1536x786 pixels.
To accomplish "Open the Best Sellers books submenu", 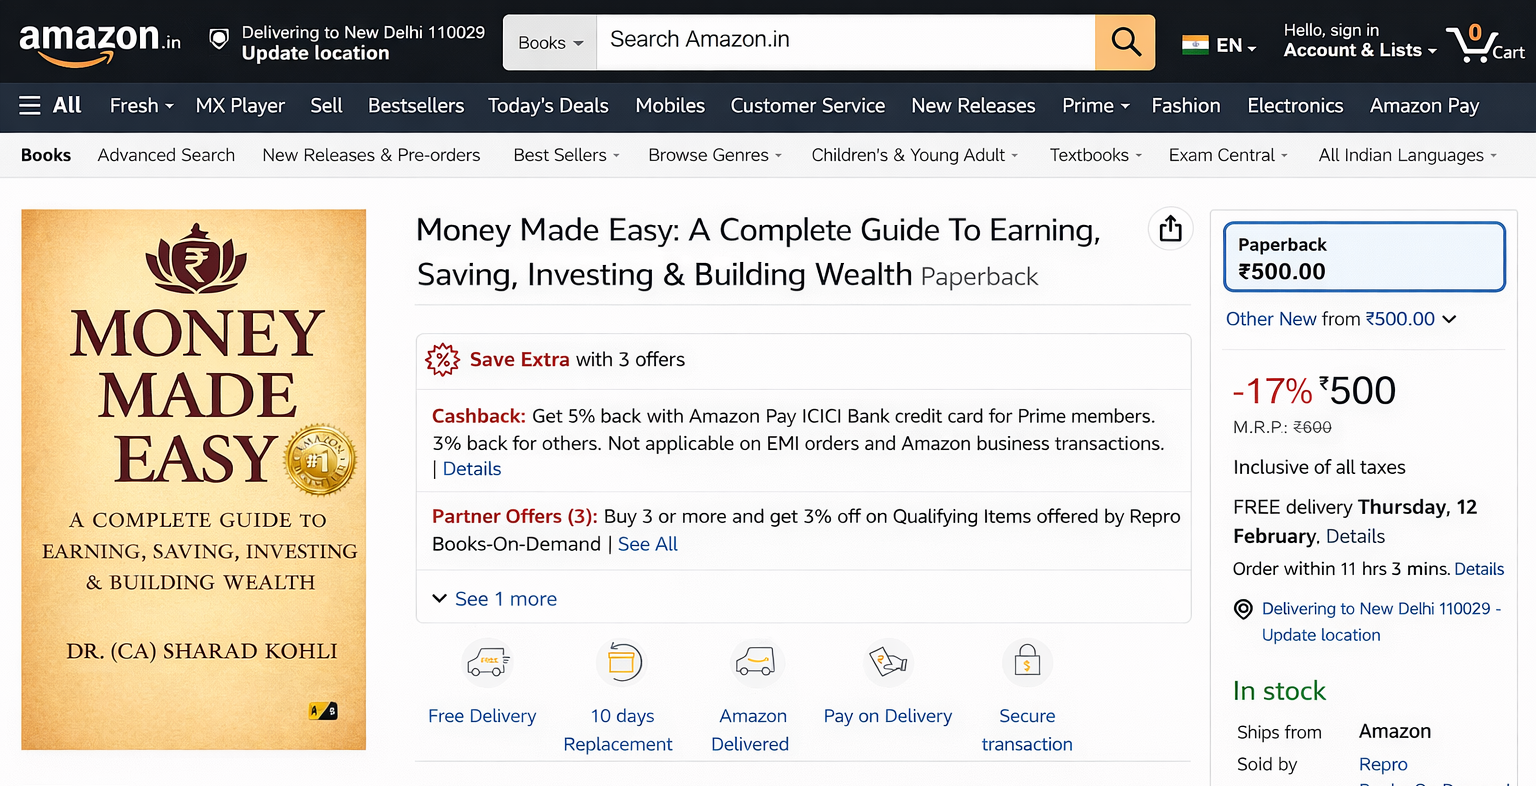I will [566, 155].
